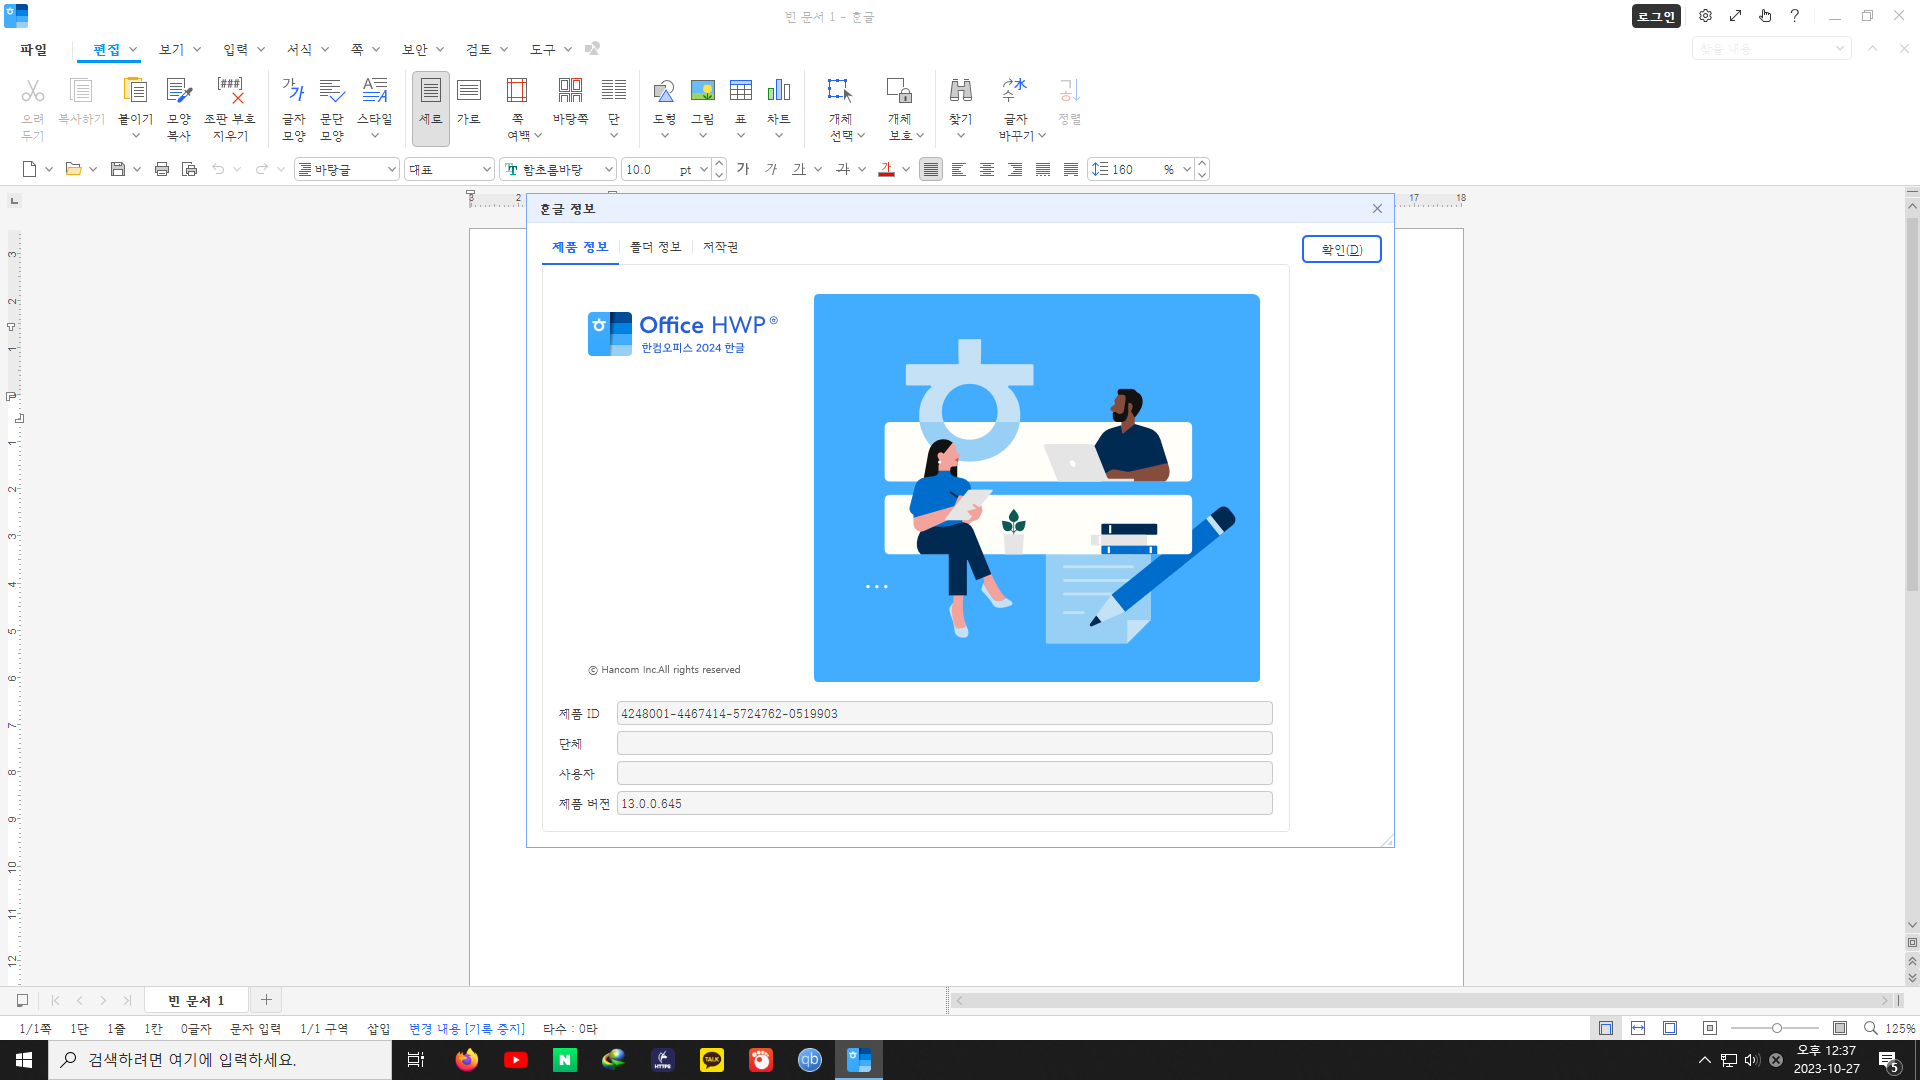Open Firefox from the taskbar
Viewport: 1920px width, 1080px height.
click(467, 1060)
